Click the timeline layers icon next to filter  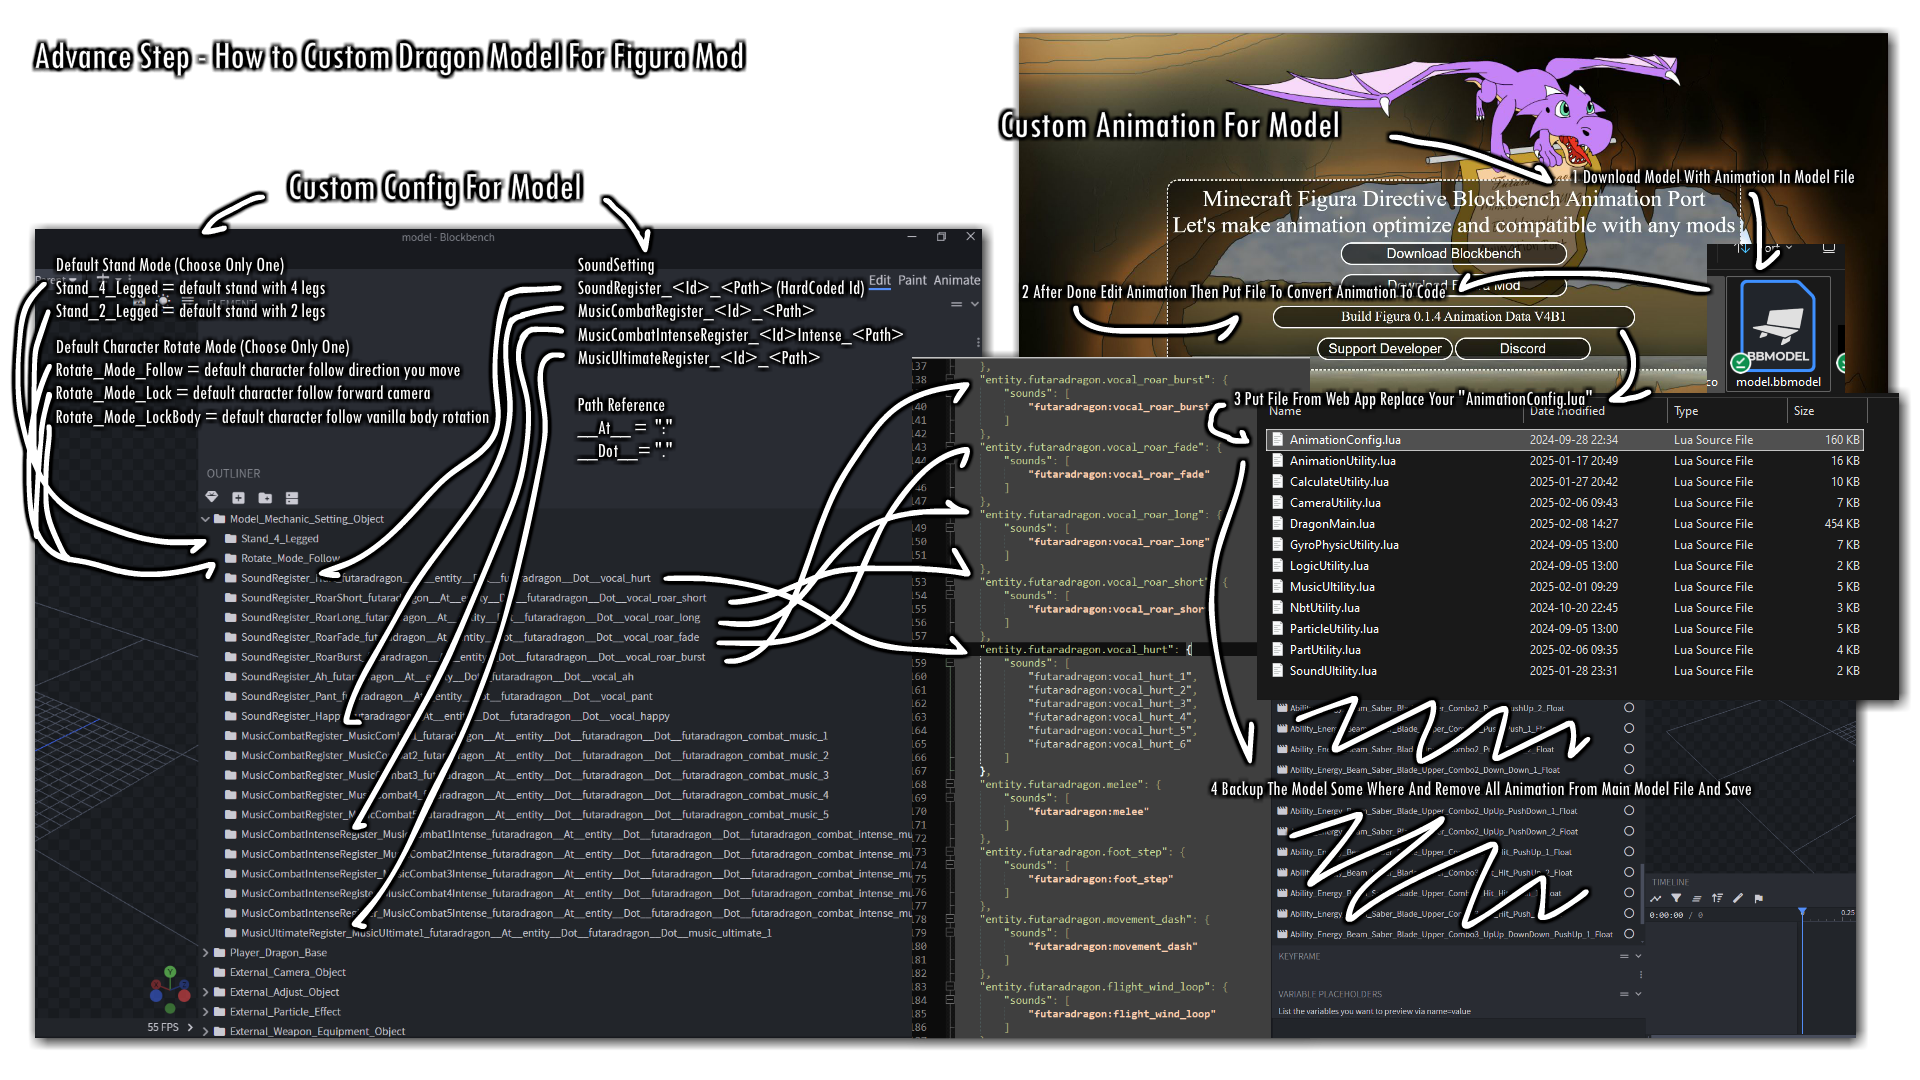[x=1697, y=898]
